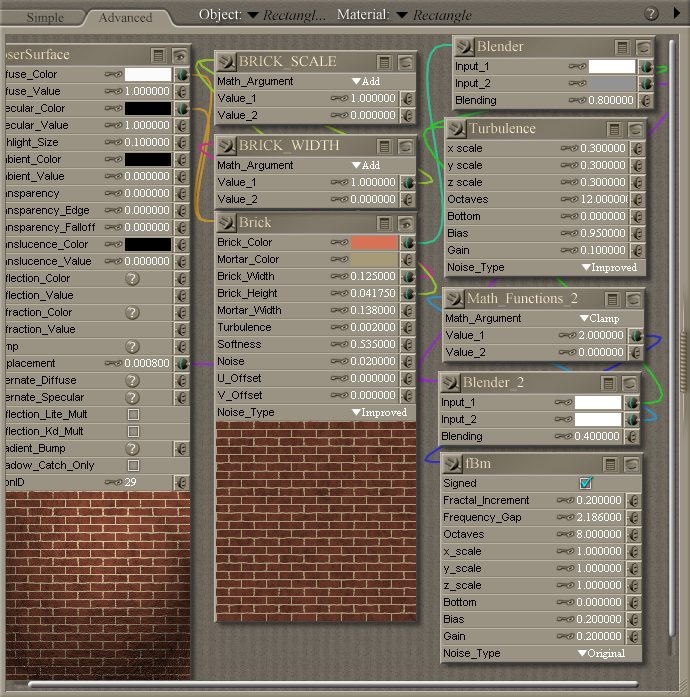
Task: Open the Brick_Color color swatch
Action: 374,243
